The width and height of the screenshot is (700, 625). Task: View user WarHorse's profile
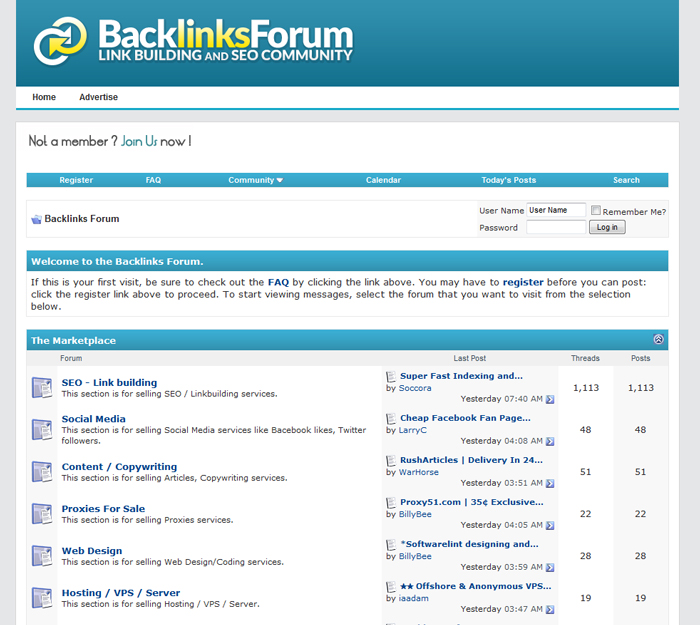pos(418,472)
